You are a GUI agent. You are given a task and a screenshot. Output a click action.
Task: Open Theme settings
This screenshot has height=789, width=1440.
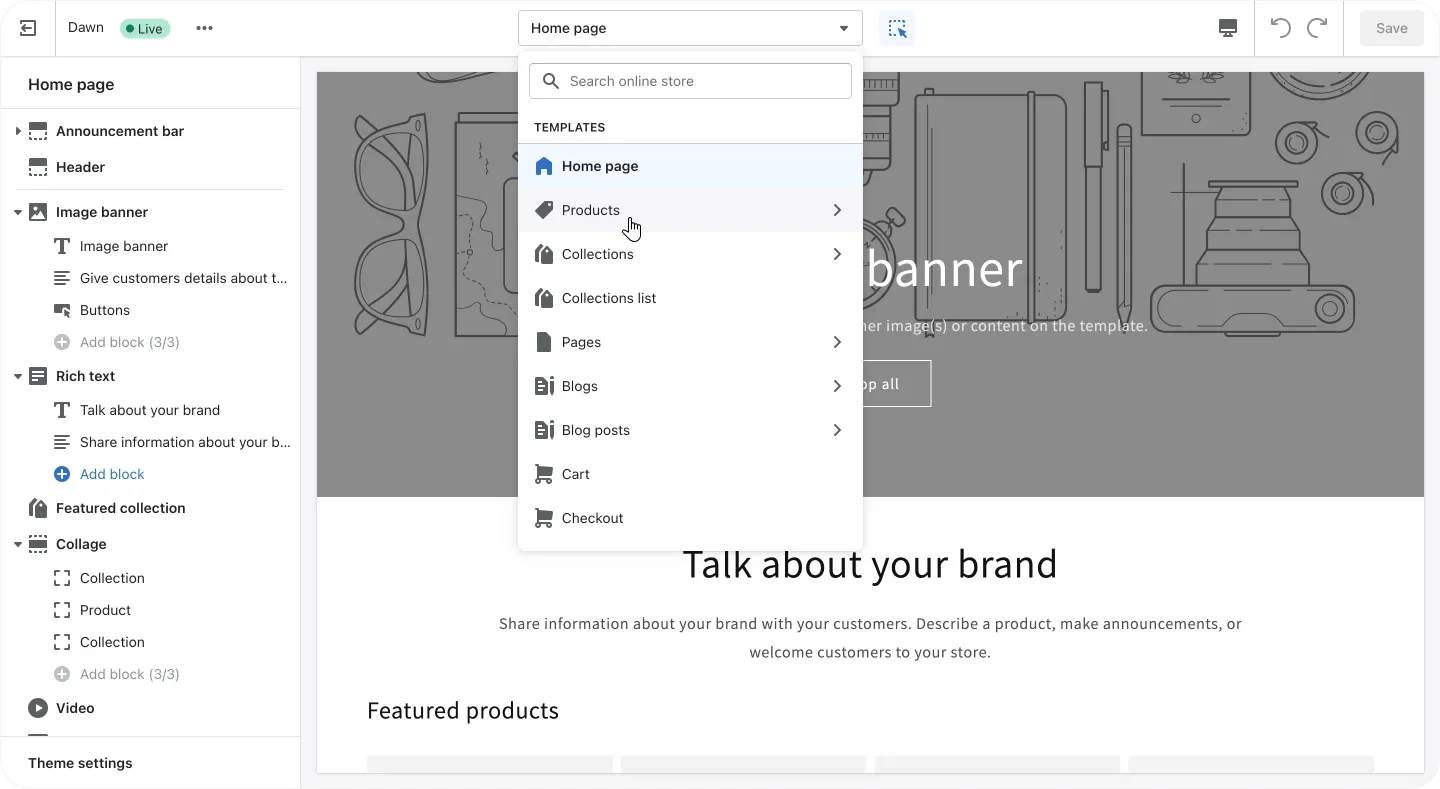click(80, 763)
